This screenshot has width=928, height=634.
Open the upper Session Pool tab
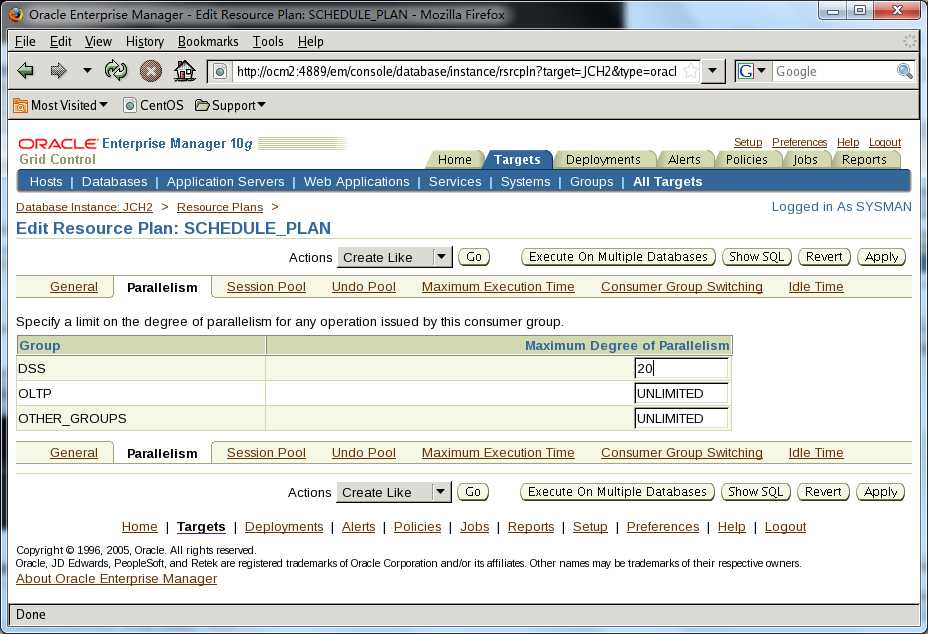[x=266, y=287]
